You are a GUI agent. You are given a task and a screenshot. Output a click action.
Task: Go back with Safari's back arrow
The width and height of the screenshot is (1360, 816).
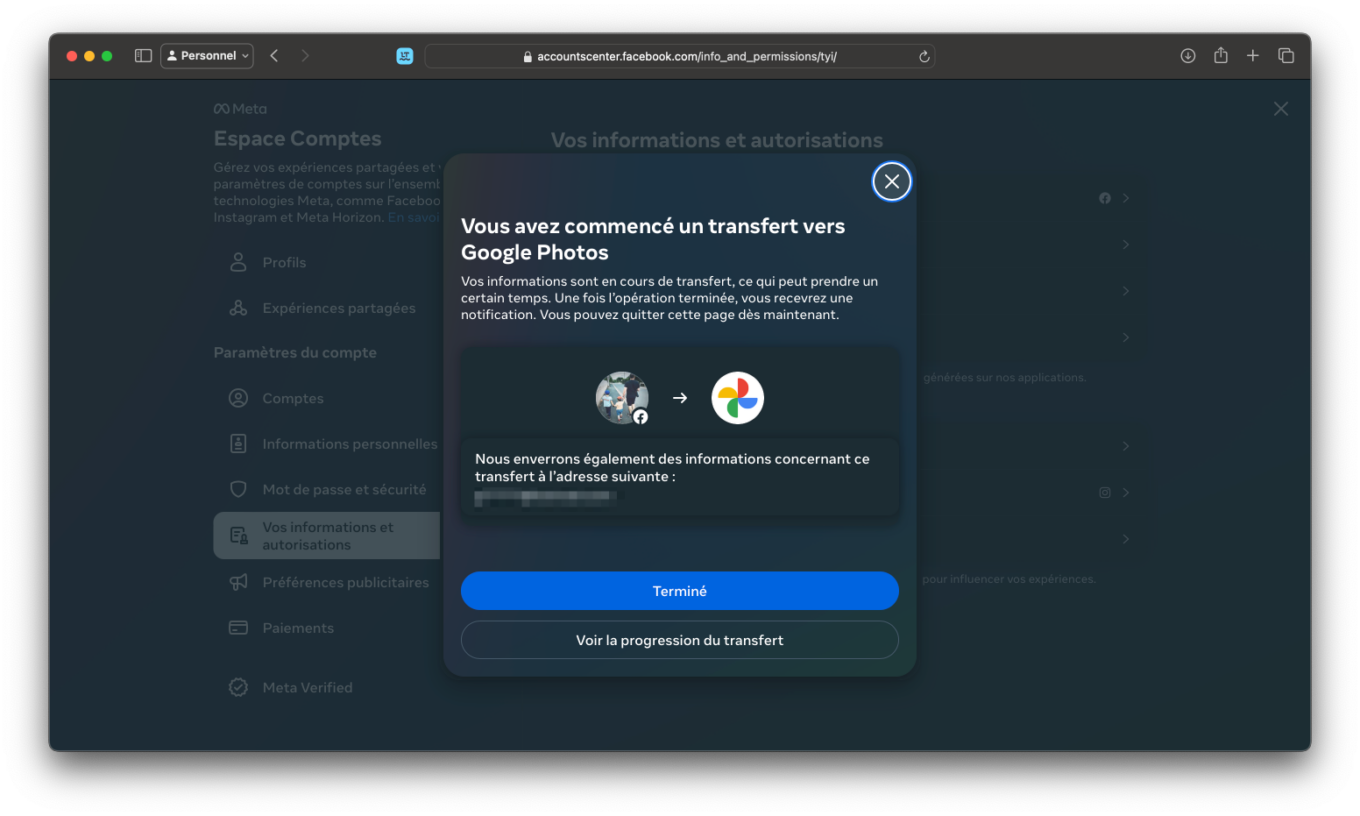pyautogui.click(x=274, y=56)
